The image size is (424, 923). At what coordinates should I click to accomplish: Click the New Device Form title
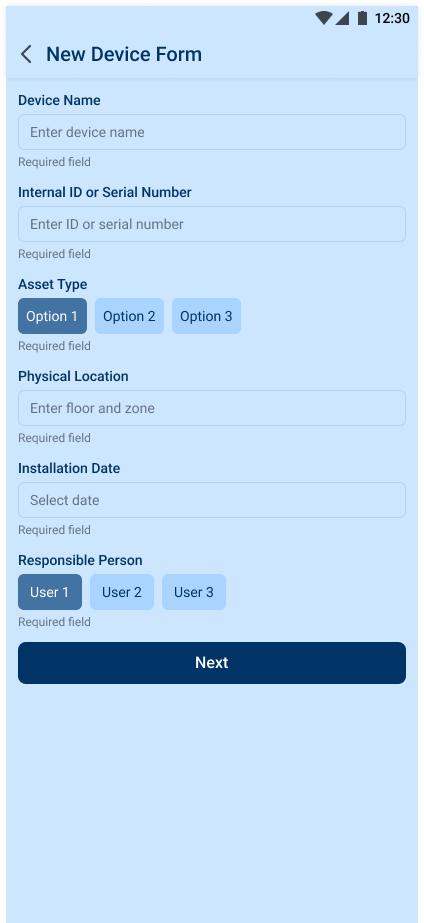pos(124,54)
